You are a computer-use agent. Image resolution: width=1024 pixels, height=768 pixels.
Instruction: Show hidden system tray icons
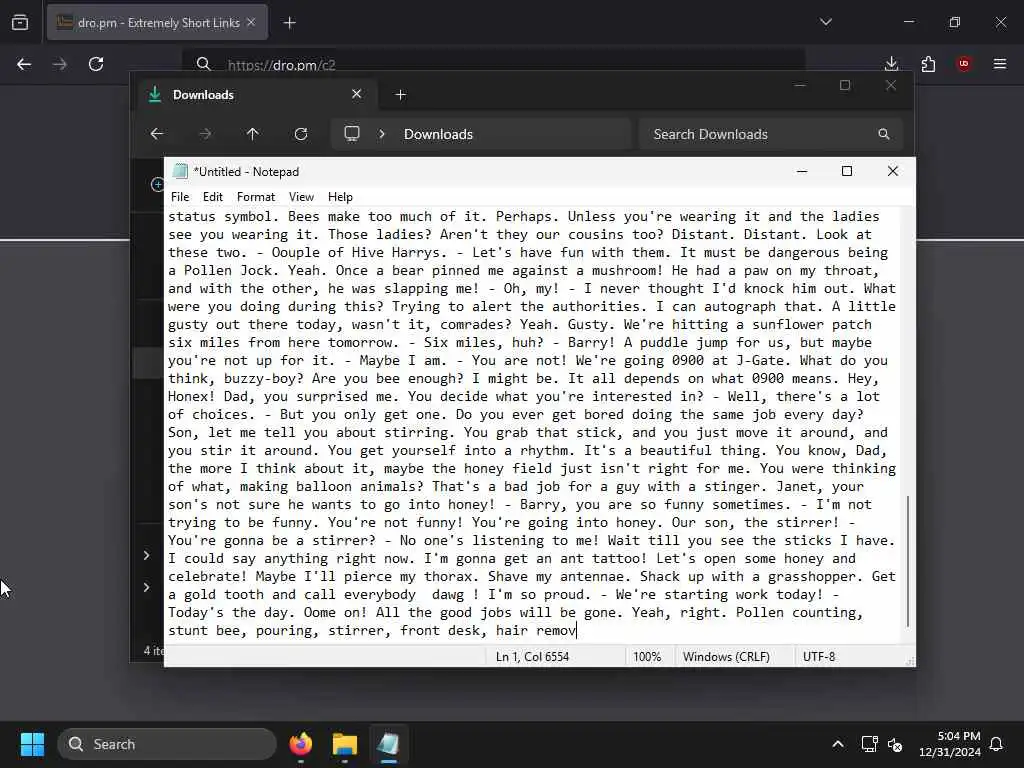(x=838, y=744)
